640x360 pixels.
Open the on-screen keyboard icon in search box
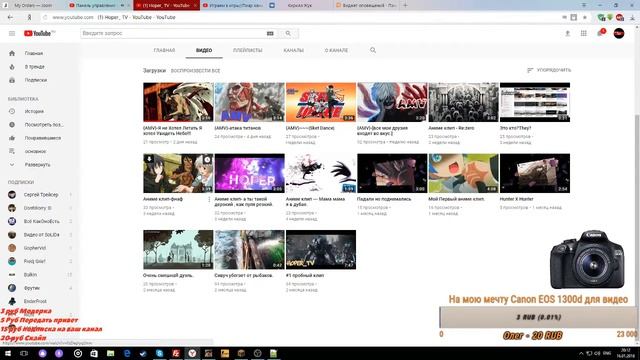click(x=270, y=33)
